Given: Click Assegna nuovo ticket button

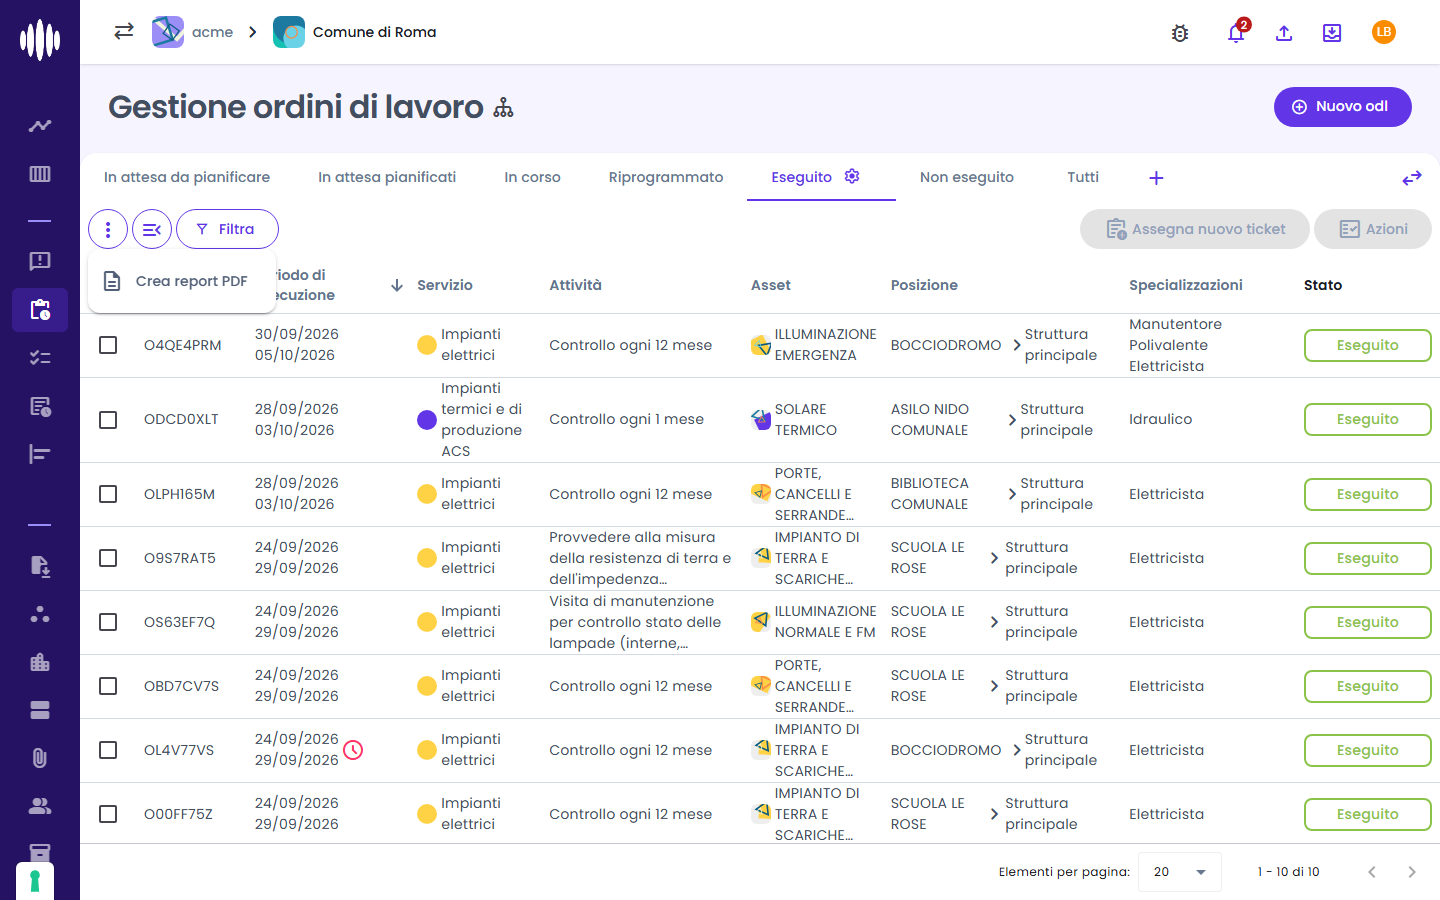Looking at the screenshot, I should click(1195, 229).
